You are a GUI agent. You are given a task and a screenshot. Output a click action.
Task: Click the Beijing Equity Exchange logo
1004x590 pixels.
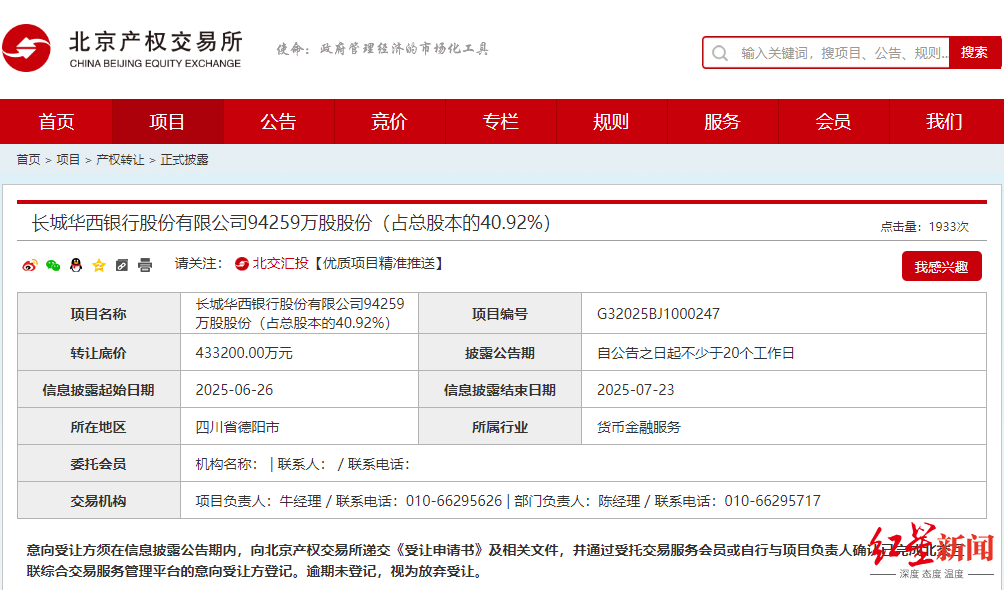point(122,49)
